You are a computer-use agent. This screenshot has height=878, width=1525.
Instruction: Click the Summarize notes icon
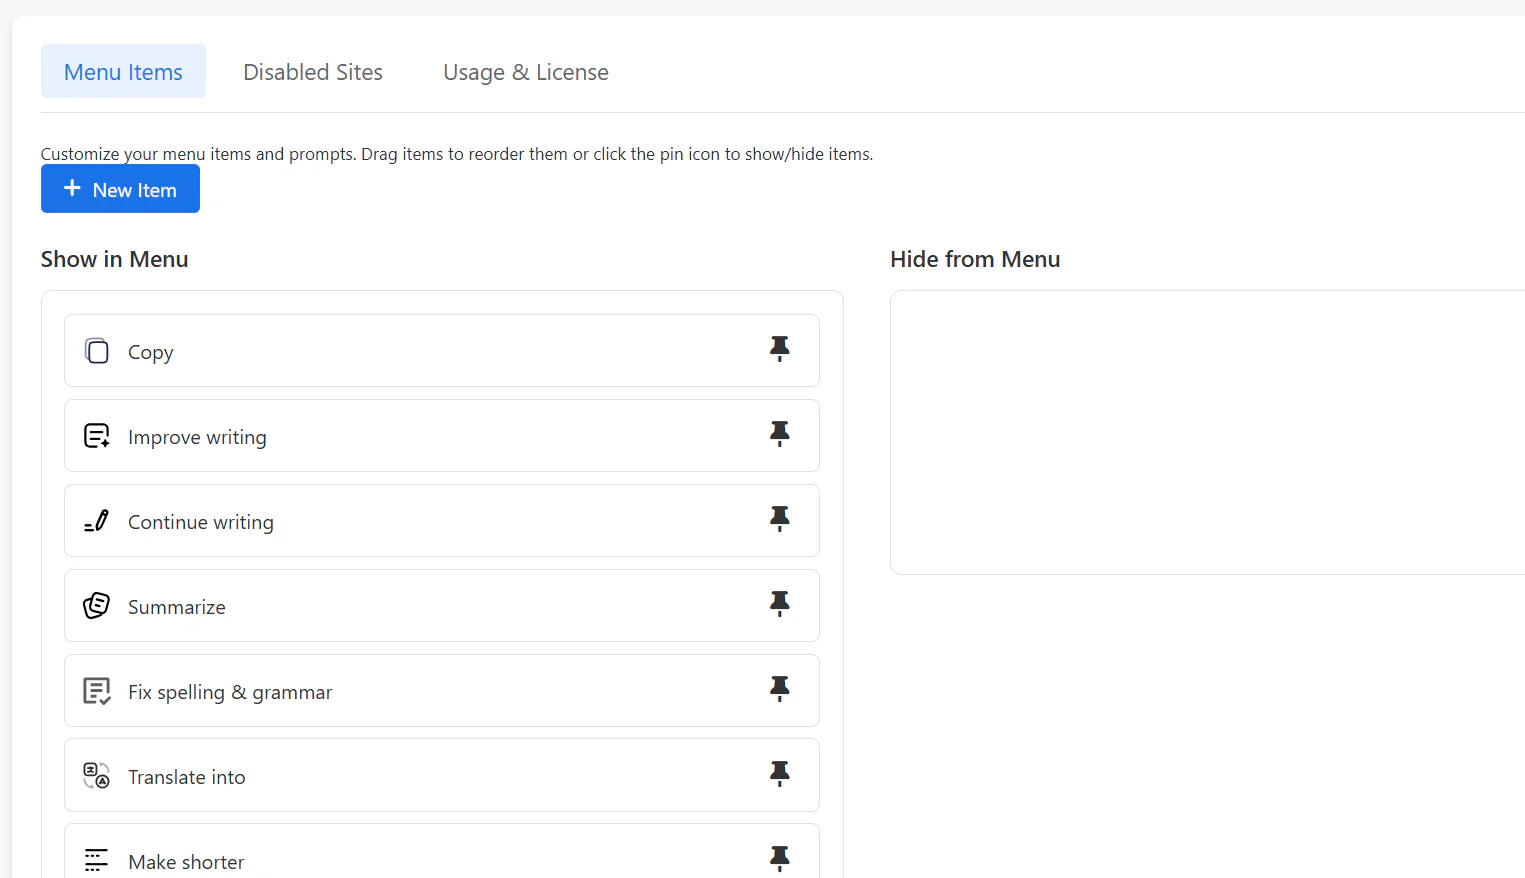point(96,605)
